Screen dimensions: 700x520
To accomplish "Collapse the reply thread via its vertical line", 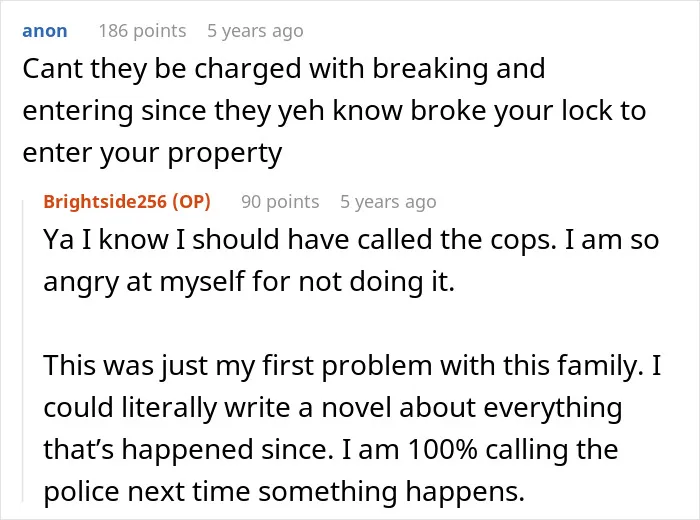I will (23, 350).
